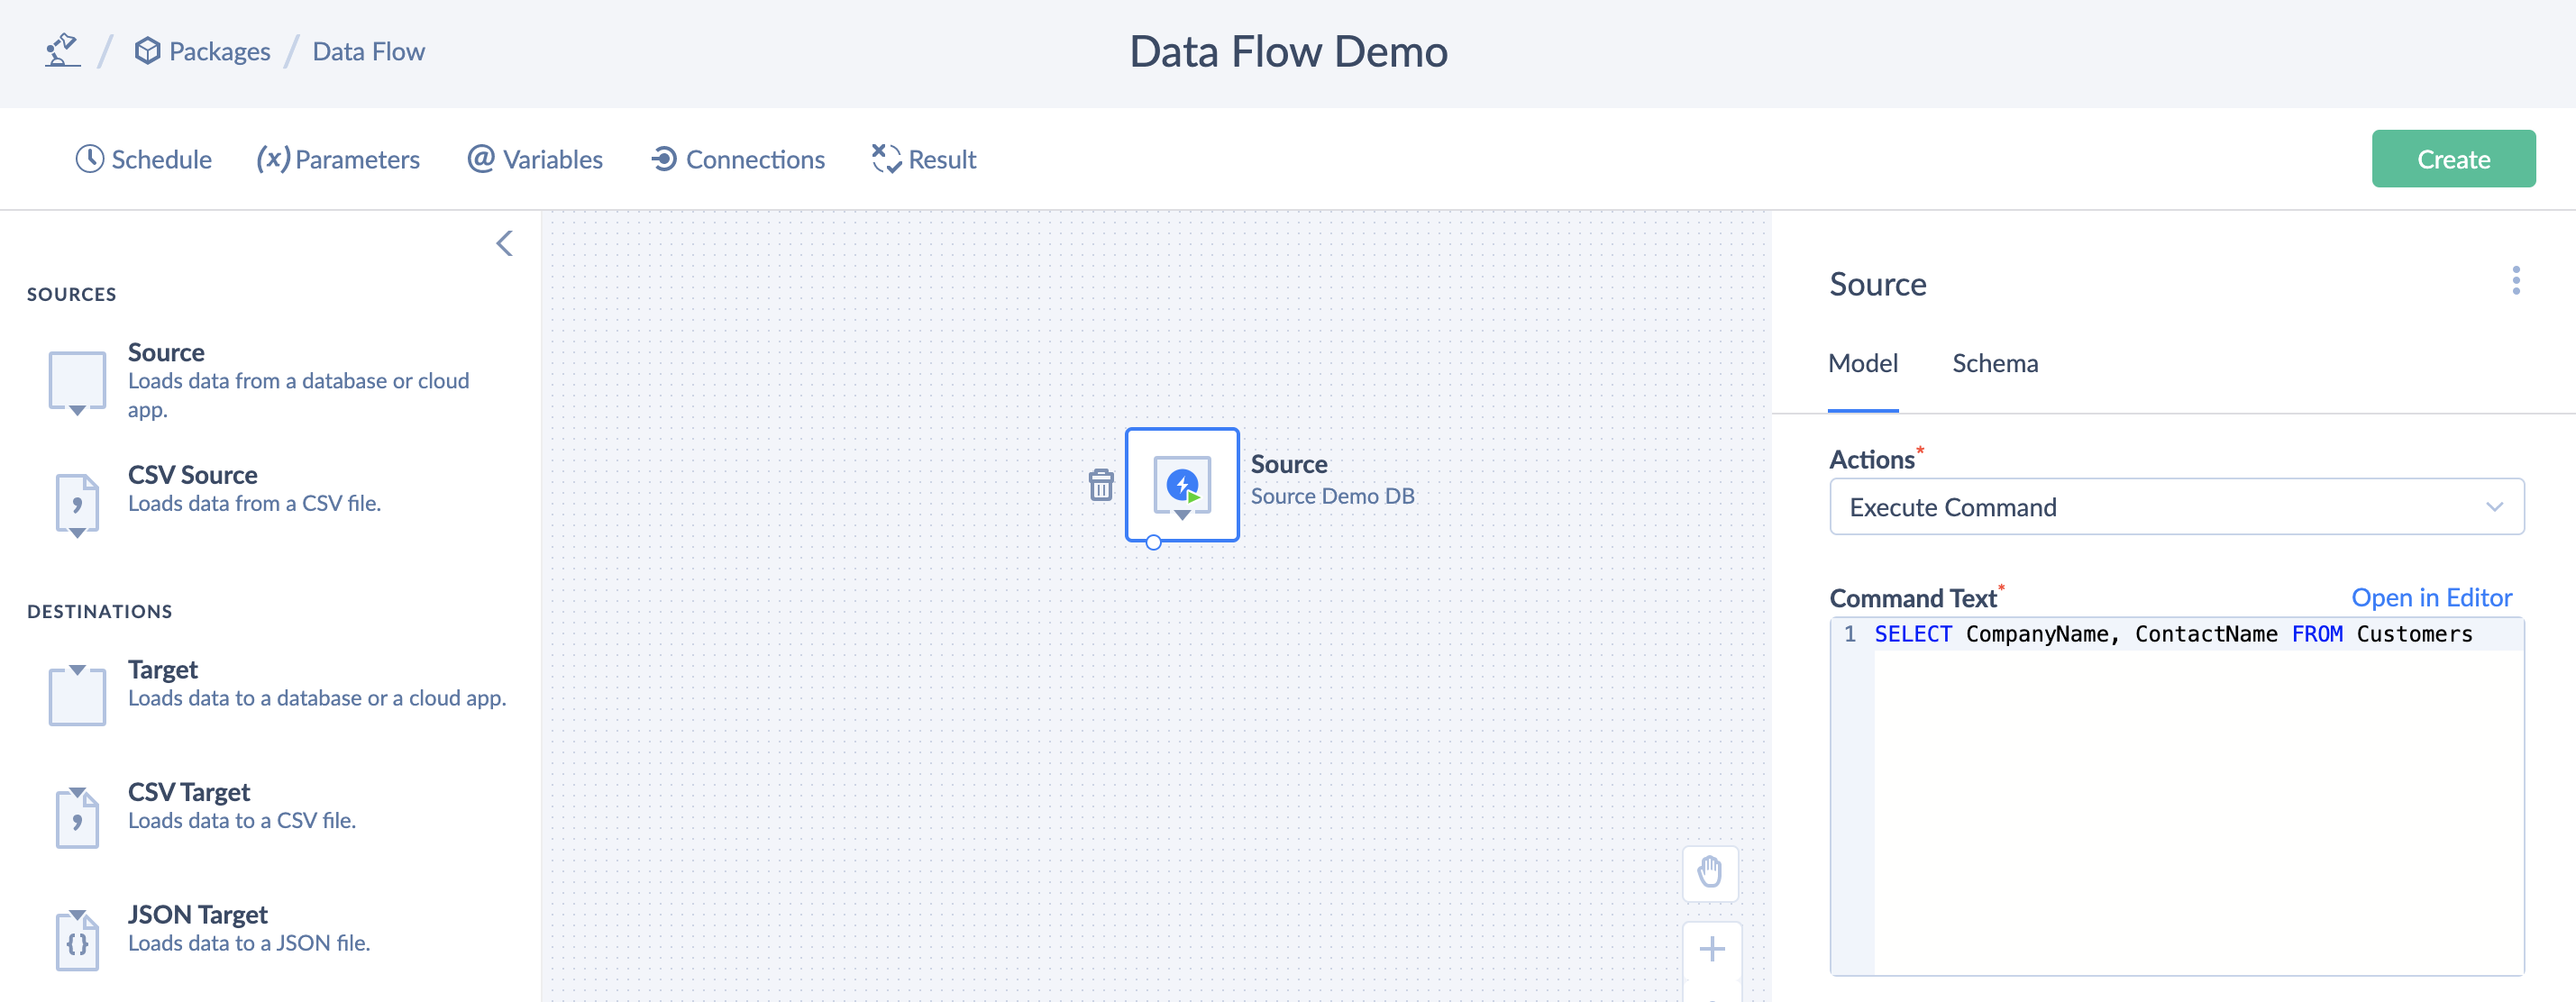Click the Skyvia home logo icon

click(x=63, y=50)
